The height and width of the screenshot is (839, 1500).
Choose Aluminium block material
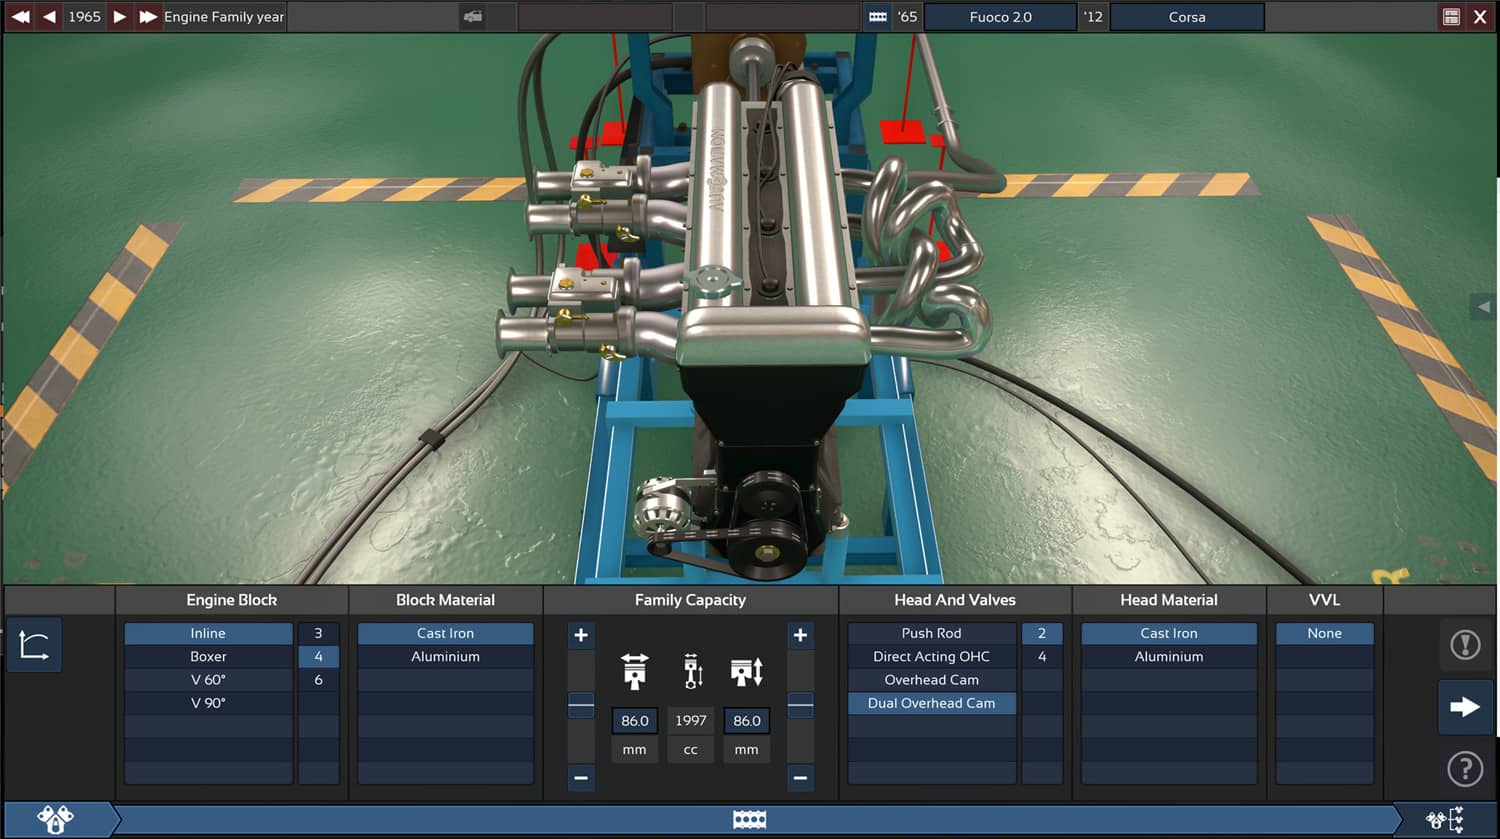pyautogui.click(x=445, y=657)
